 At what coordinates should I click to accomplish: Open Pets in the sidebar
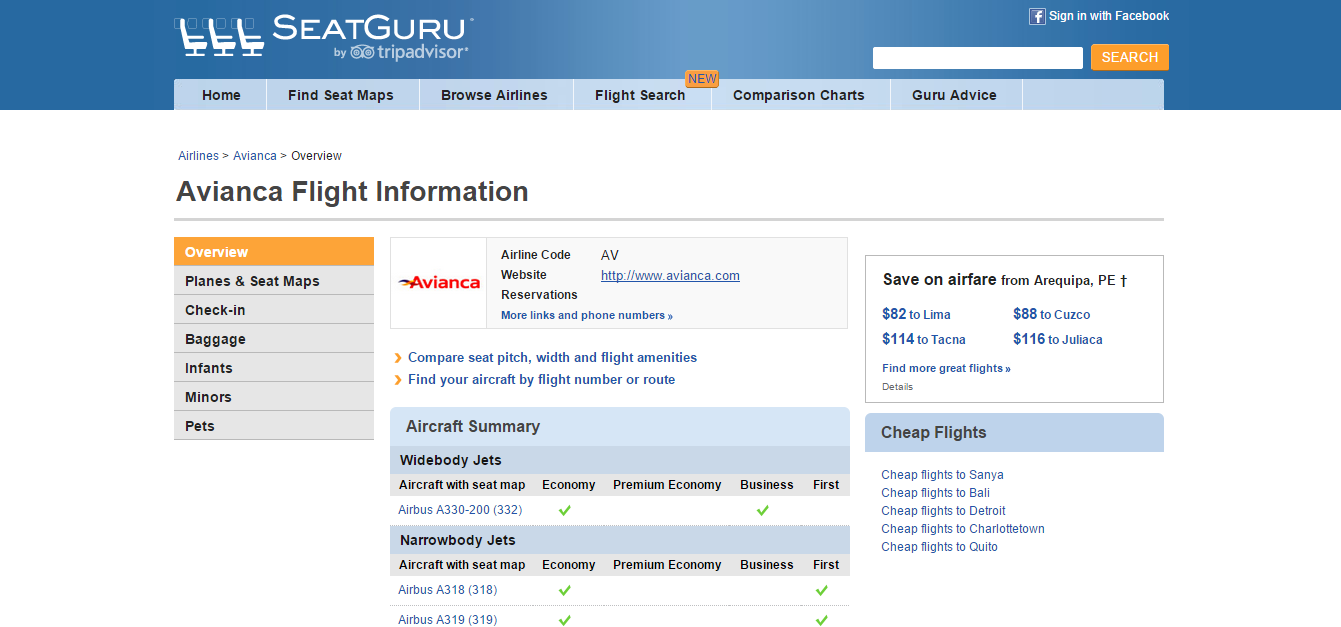tap(274, 426)
